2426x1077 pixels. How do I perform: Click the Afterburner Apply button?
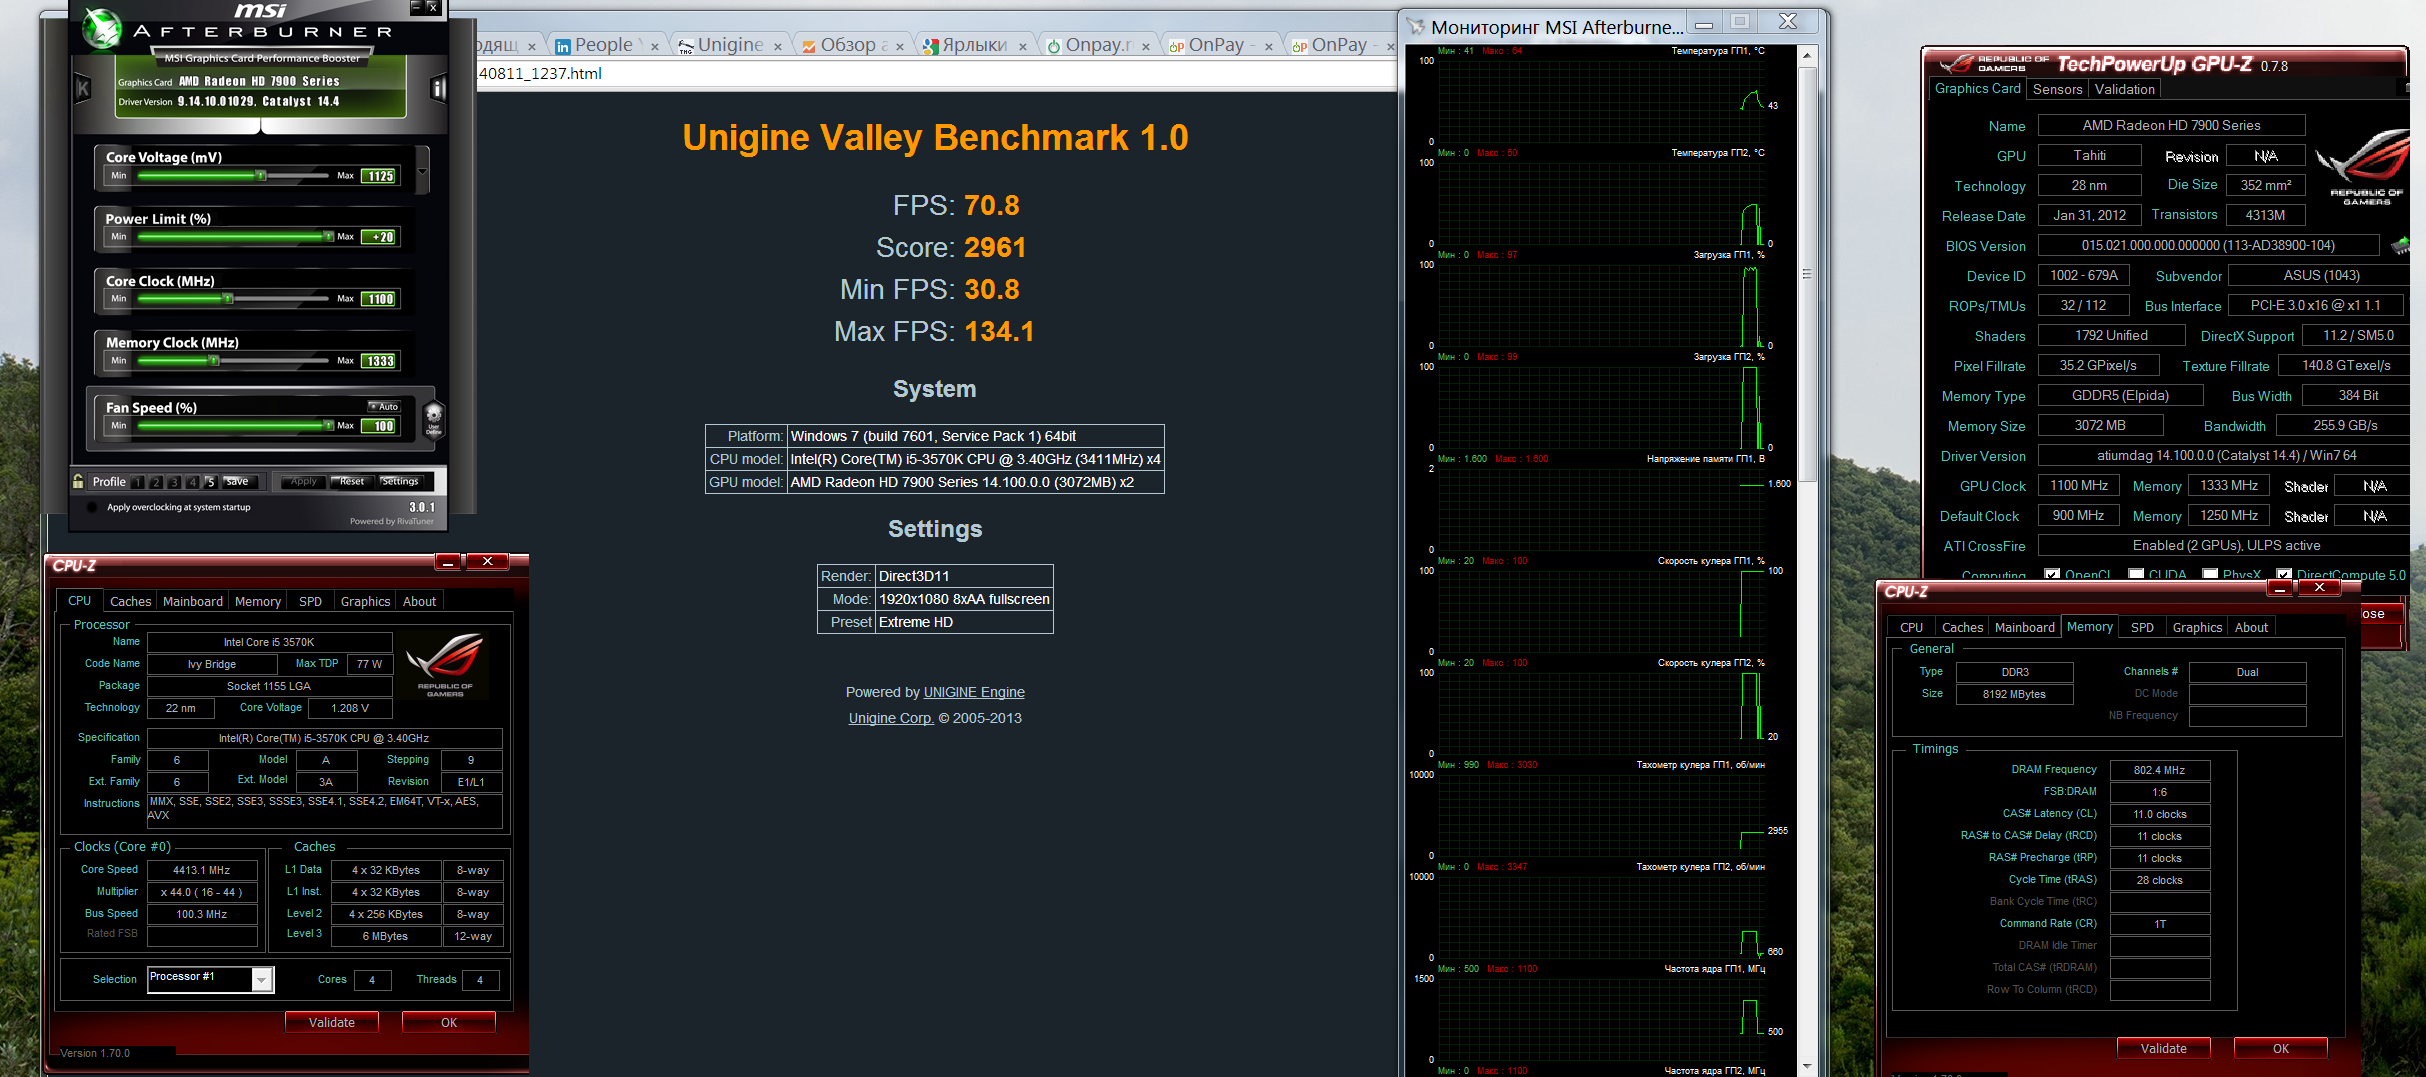point(303,482)
